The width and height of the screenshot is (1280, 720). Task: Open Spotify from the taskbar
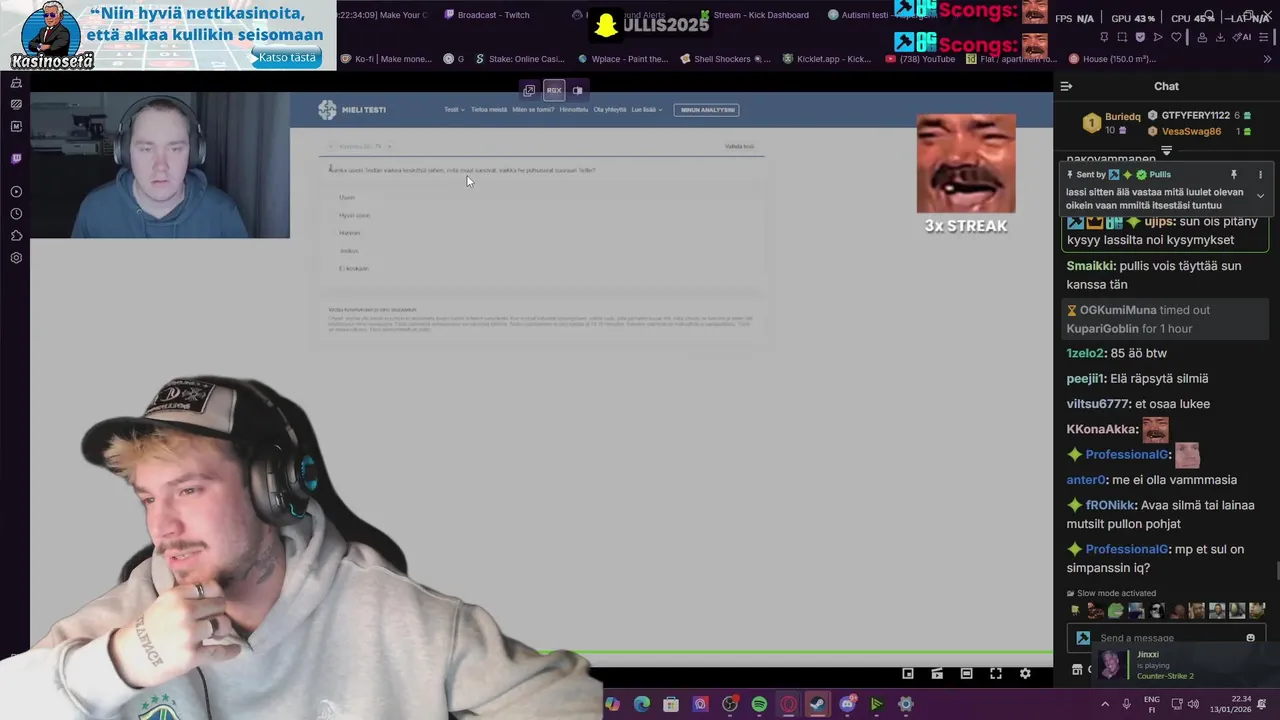[759, 705]
